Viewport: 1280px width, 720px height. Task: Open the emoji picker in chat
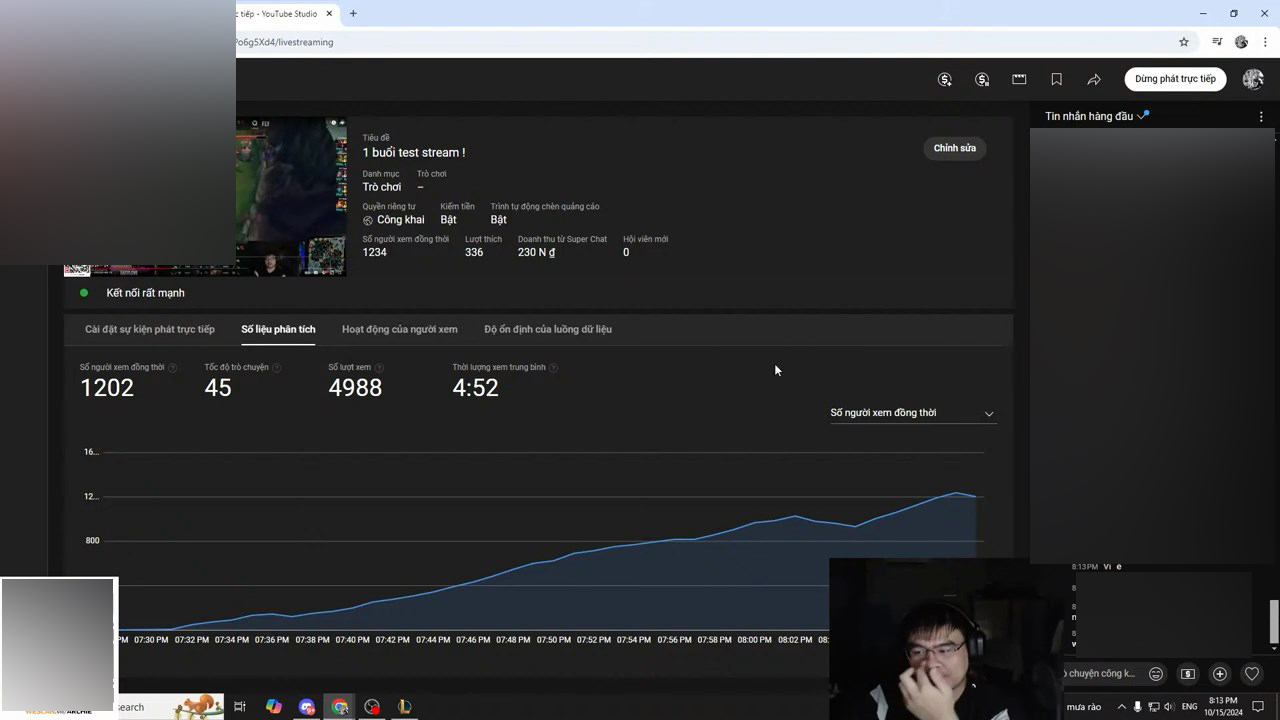click(x=1156, y=674)
